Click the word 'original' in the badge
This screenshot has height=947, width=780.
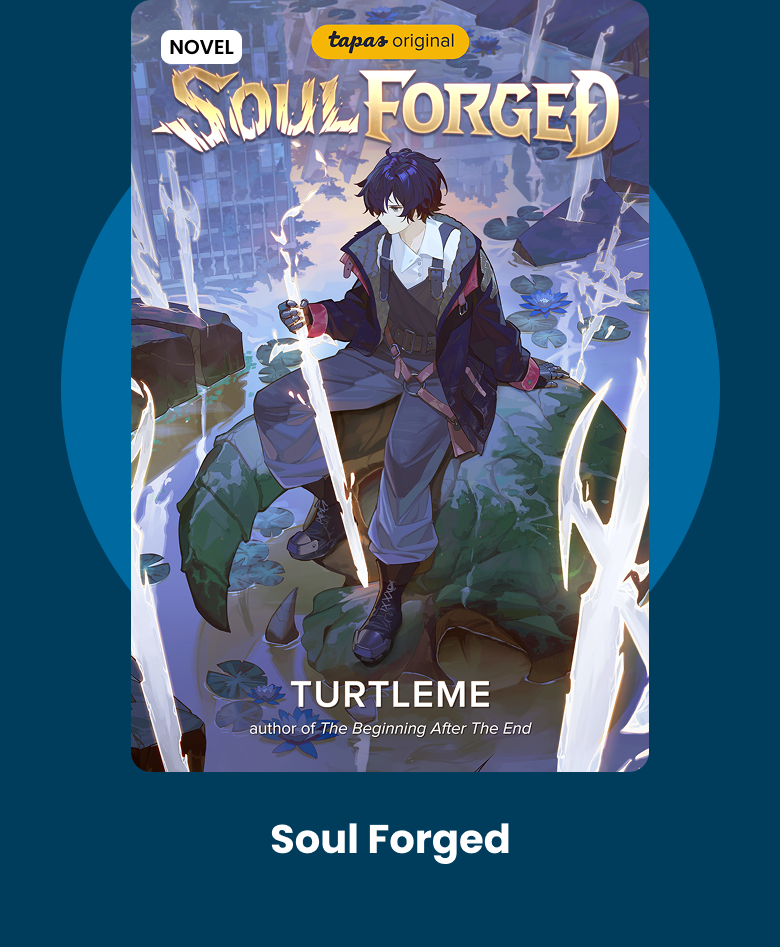click(x=423, y=41)
